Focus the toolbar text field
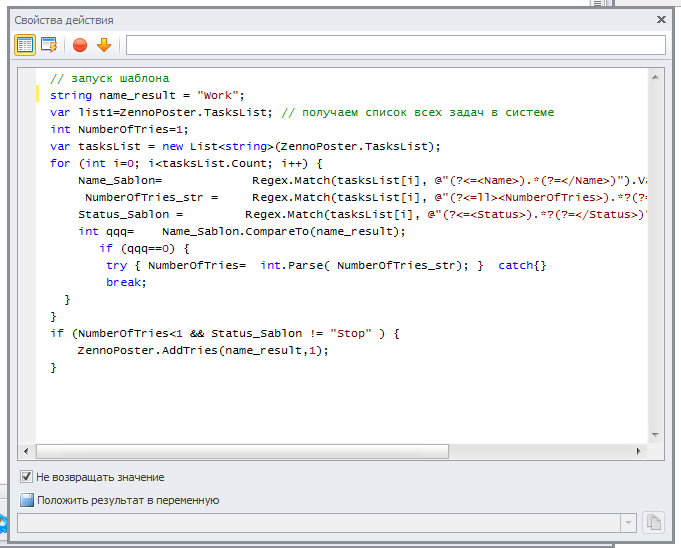 (396, 45)
